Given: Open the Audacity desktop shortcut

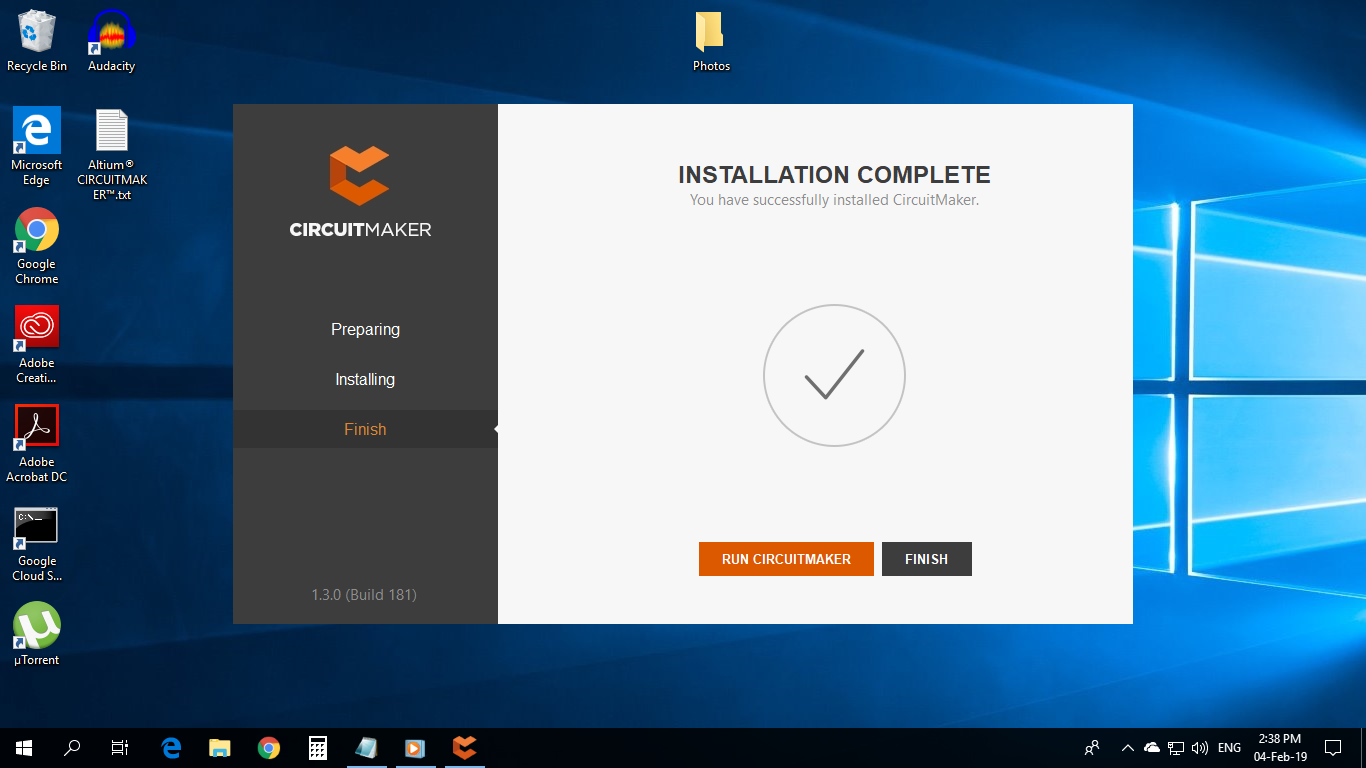Looking at the screenshot, I should point(111,41).
